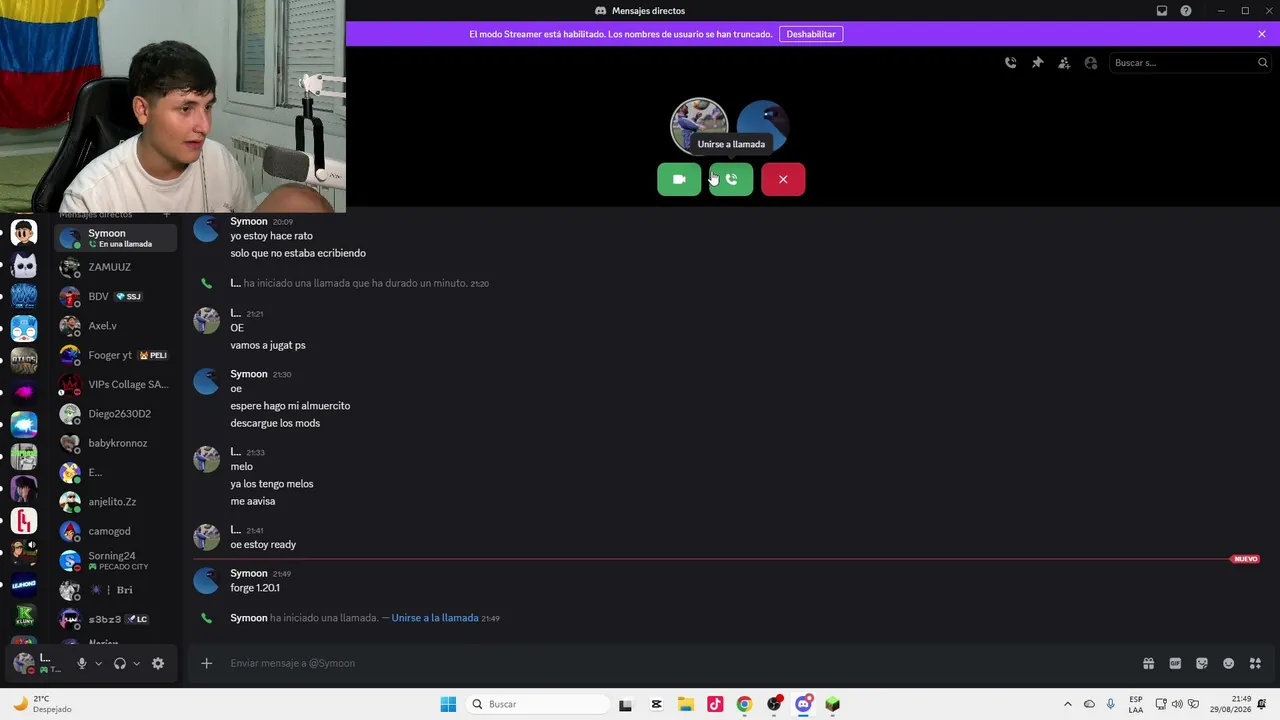Expand headphone output options arrow

pyautogui.click(x=137, y=663)
